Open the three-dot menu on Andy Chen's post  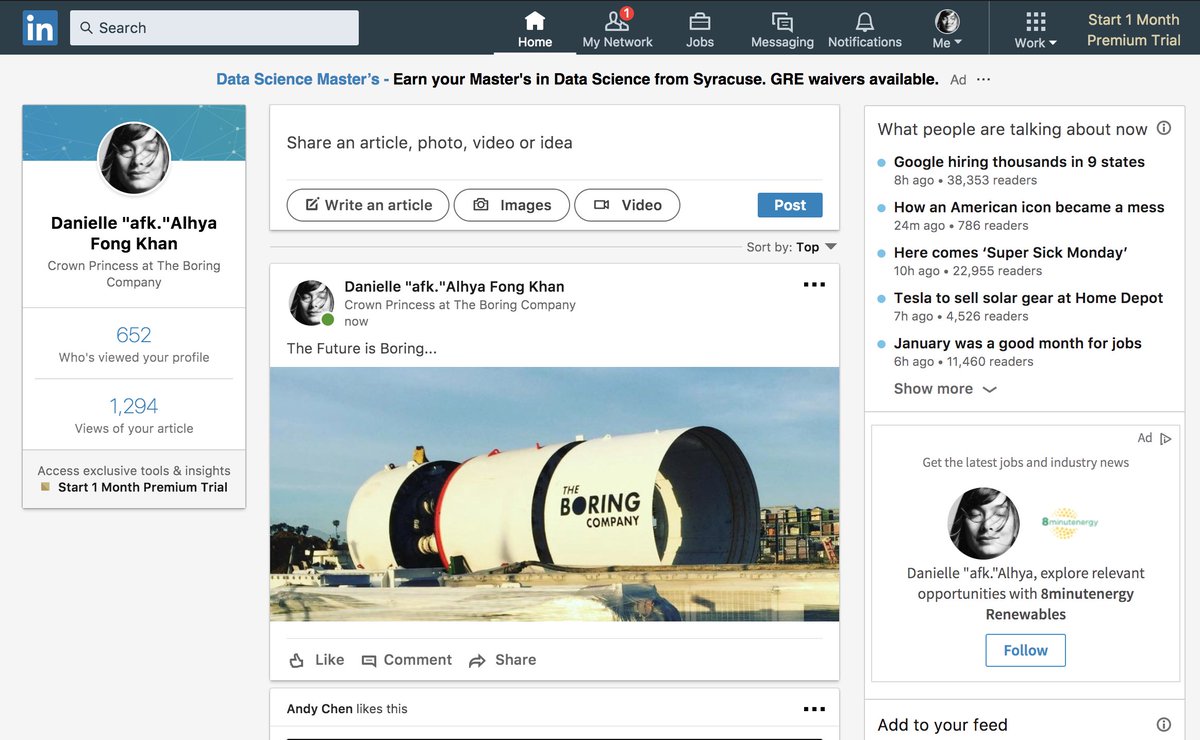pyautogui.click(x=814, y=709)
